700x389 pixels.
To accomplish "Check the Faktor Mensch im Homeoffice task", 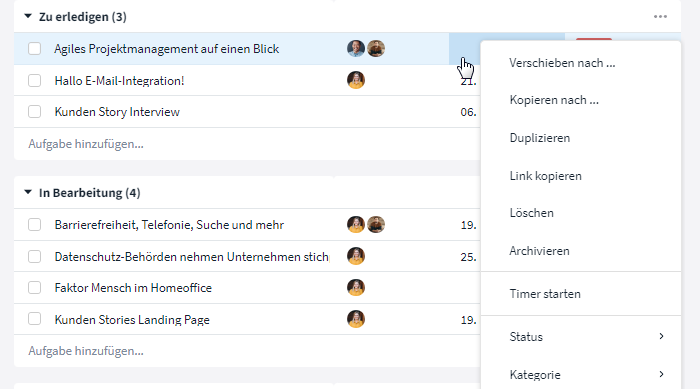I will (34, 288).
